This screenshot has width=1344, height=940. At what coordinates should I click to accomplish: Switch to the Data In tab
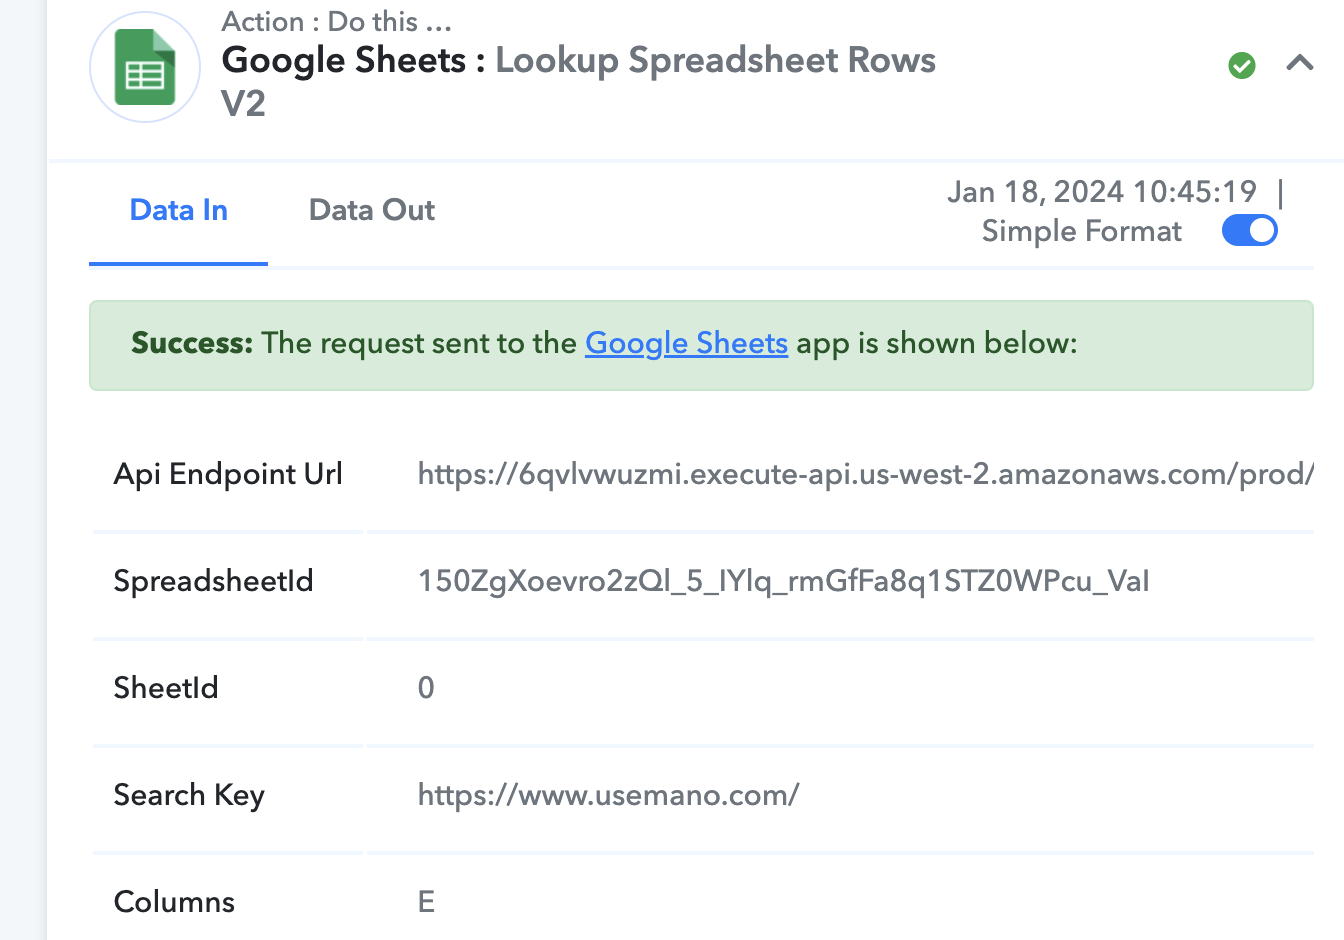[x=179, y=211]
